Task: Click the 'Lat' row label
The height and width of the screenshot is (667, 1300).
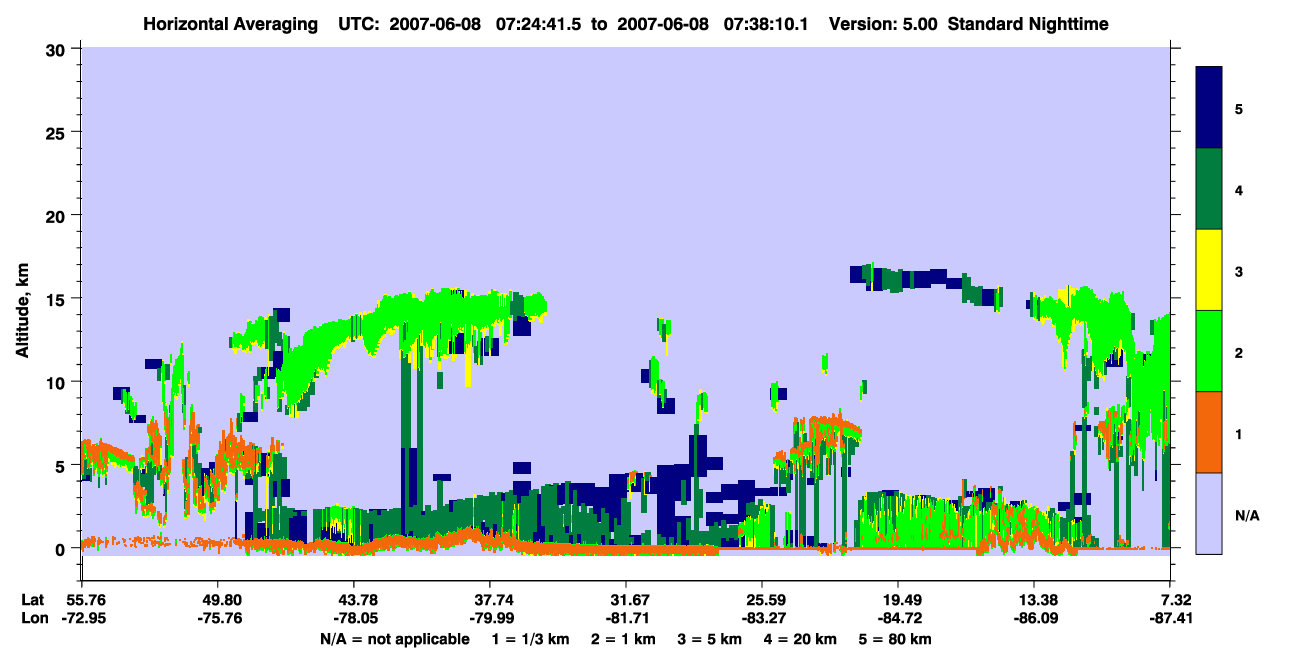Action: tap(34, 600)
